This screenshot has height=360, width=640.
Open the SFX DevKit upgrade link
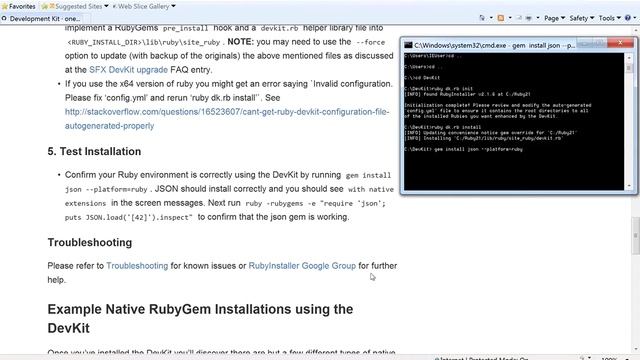[128, 70]
